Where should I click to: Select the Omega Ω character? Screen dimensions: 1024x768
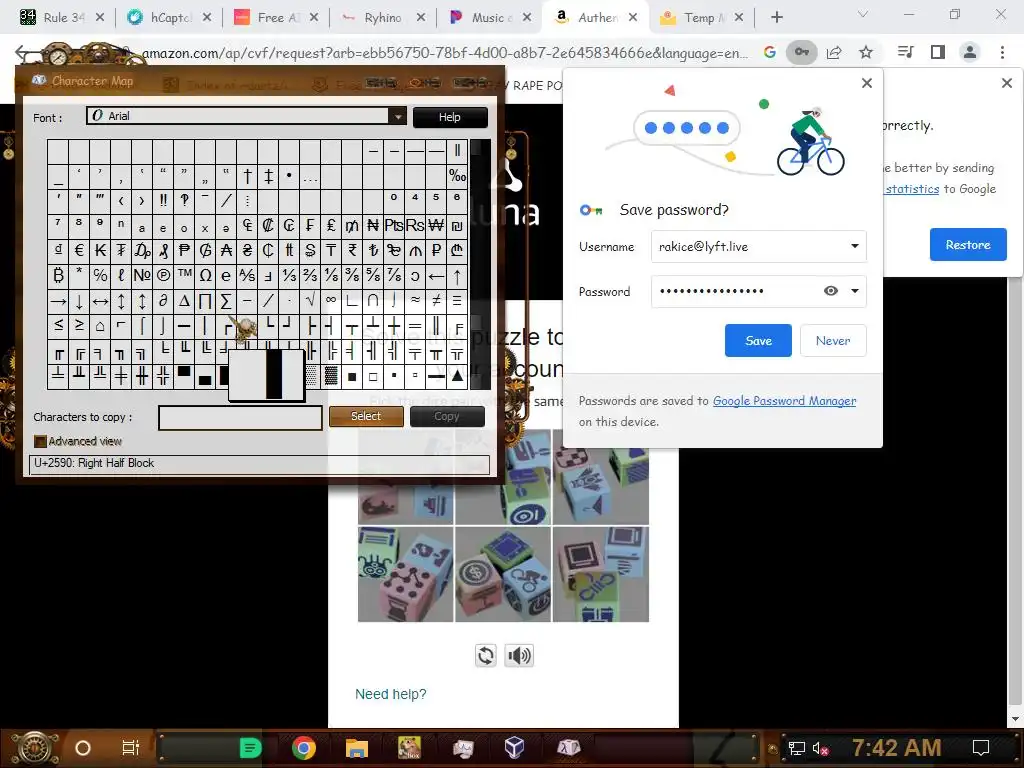click(x=205, y=275)
